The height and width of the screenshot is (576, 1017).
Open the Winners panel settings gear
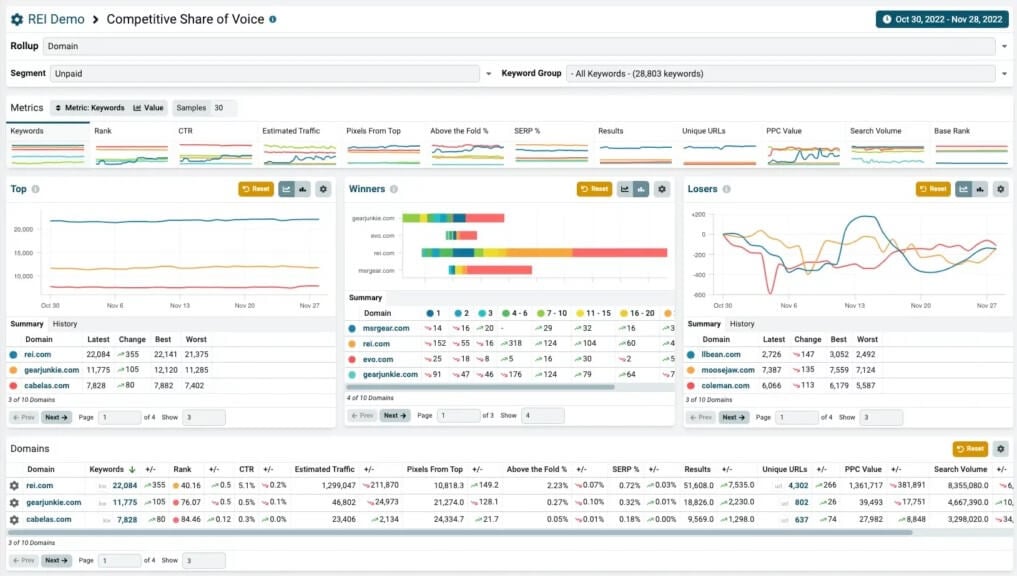pos(661,189)
